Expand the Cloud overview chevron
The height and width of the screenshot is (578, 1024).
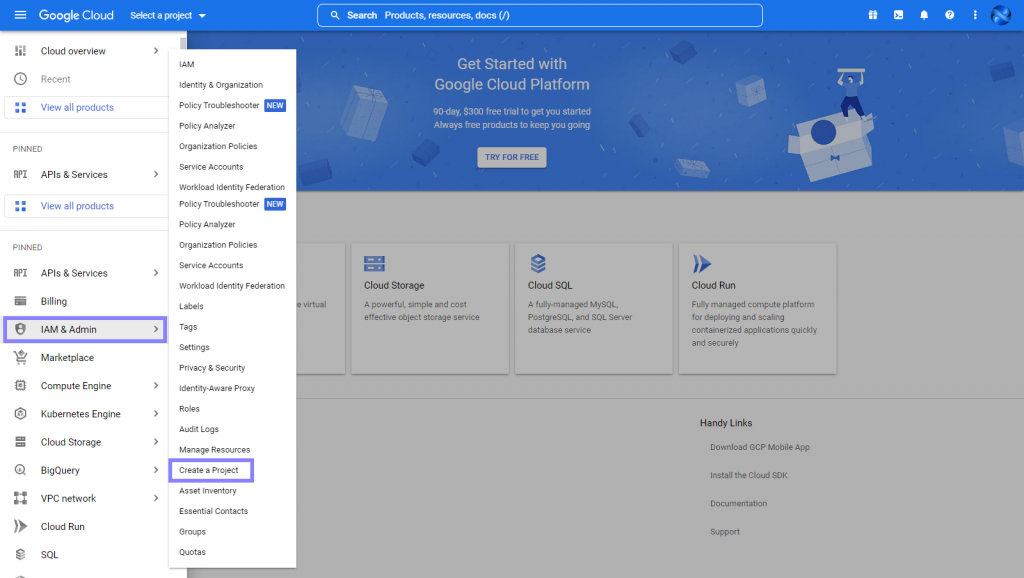pyautogui.click(x=155, y=51)
